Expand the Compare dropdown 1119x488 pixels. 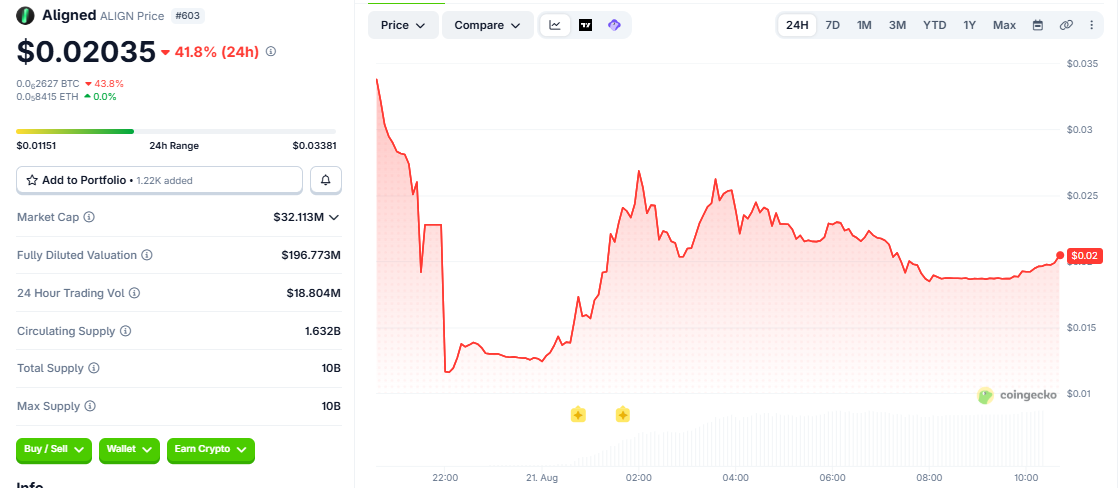point(487,25)
